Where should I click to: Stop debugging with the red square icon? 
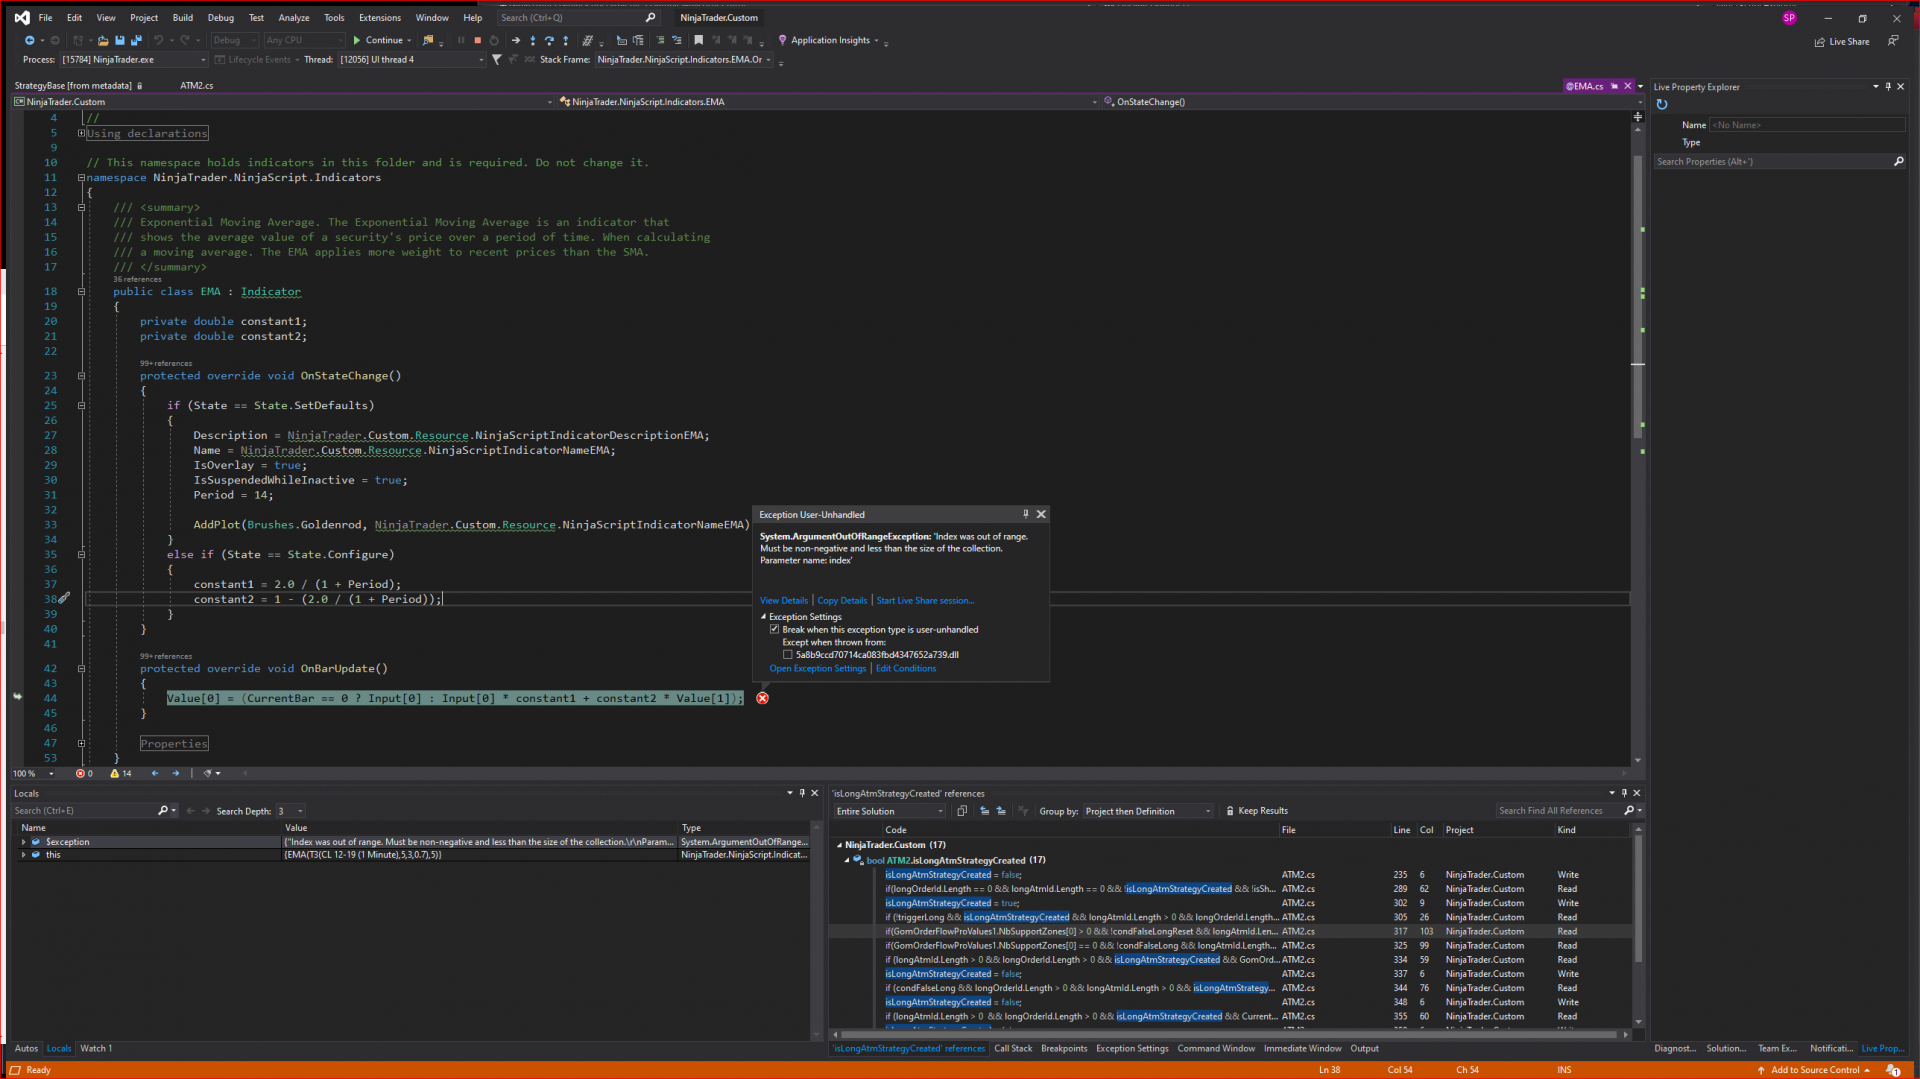[x=477, y=41]
